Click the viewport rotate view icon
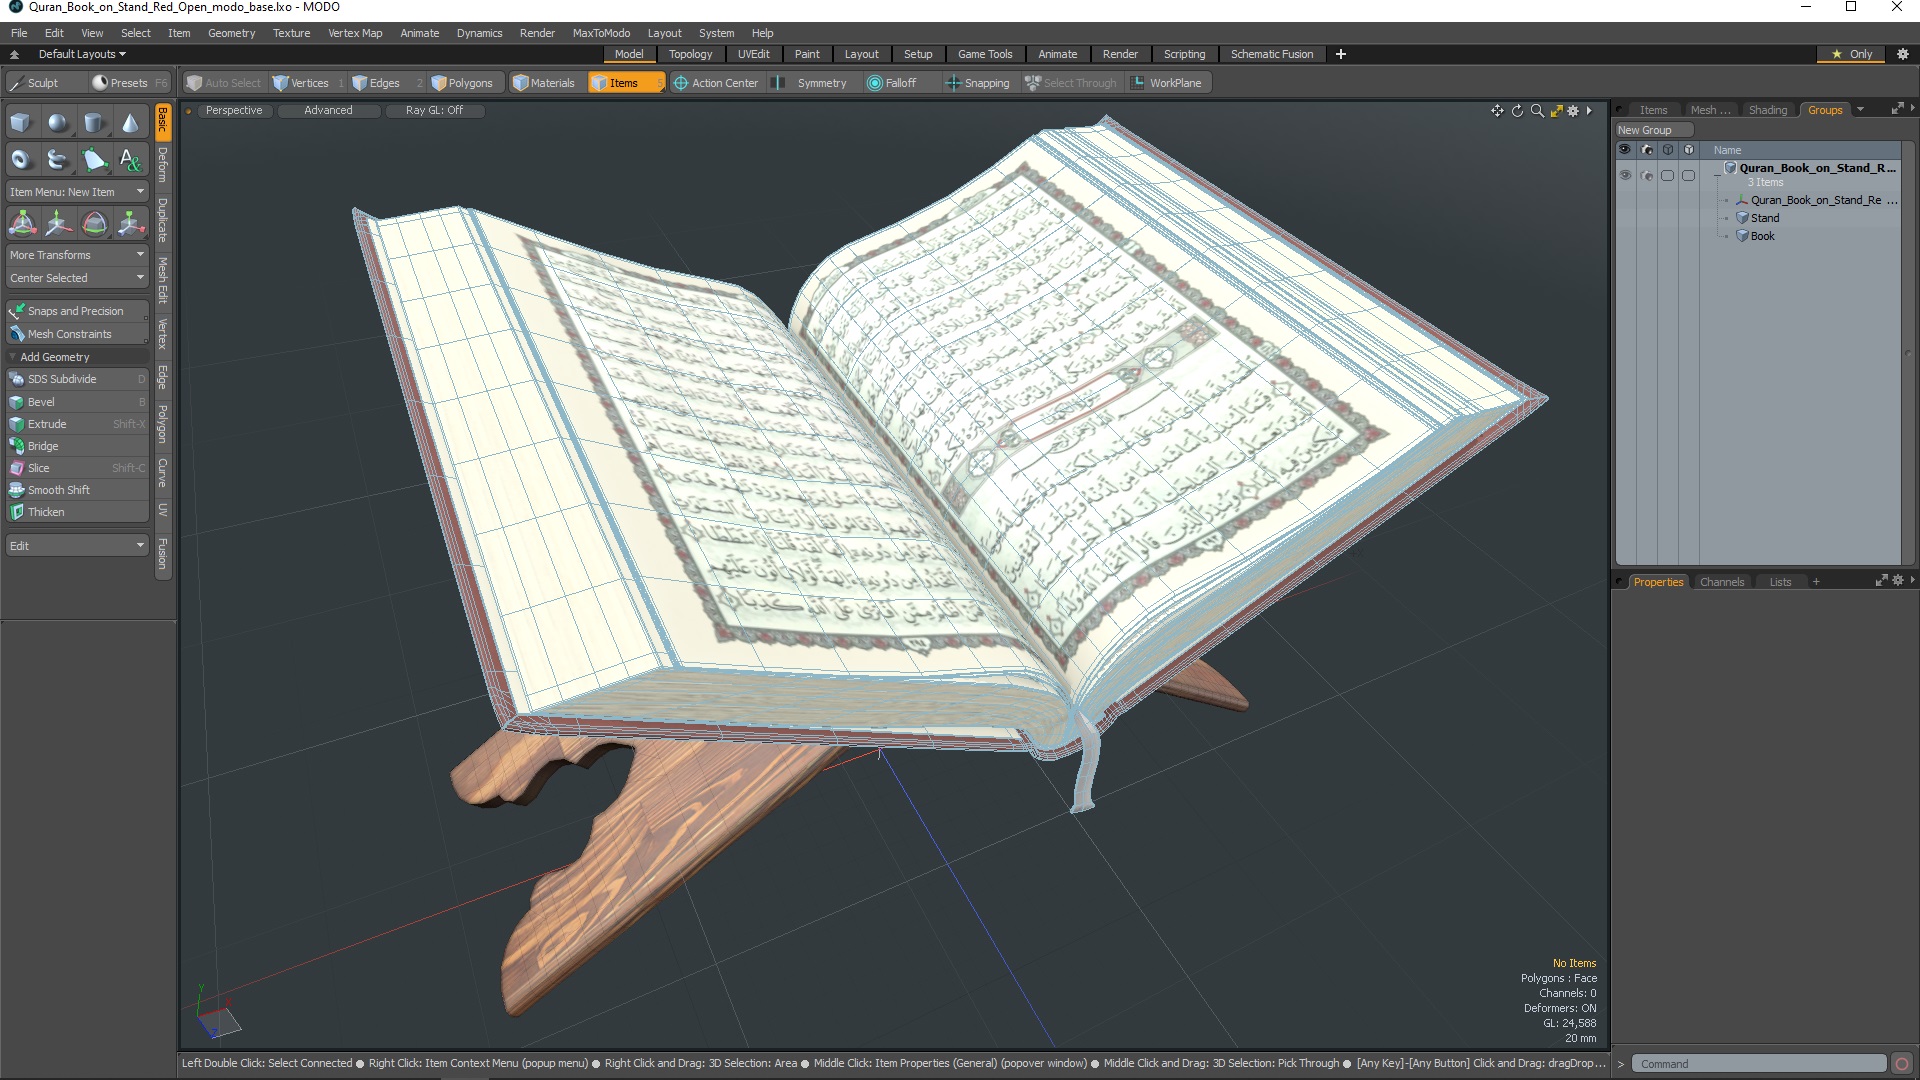Screen dimensions: 1920x1080 [x=1517, y=111]
